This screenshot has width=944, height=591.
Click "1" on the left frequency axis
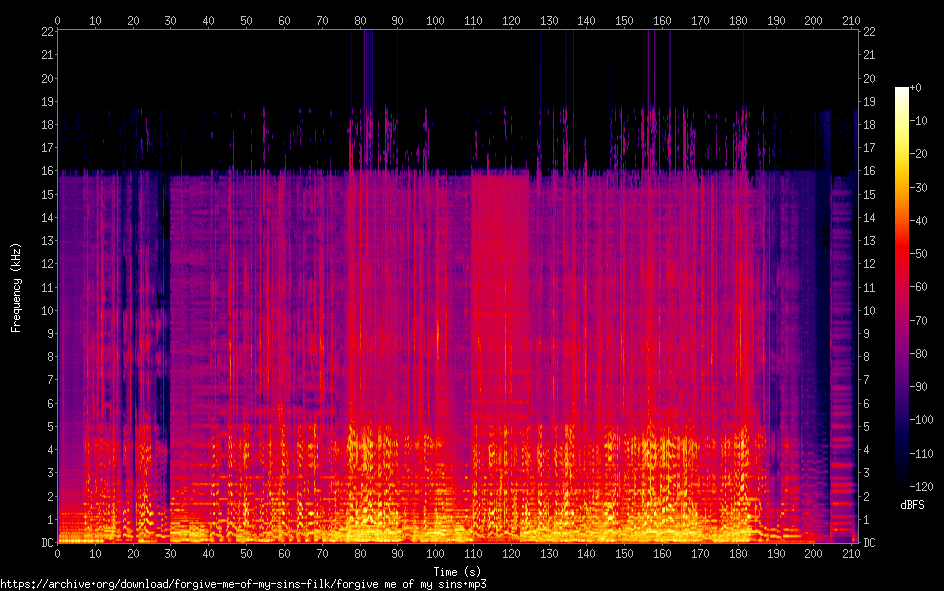pyautogui.click(x=51, y=519)
